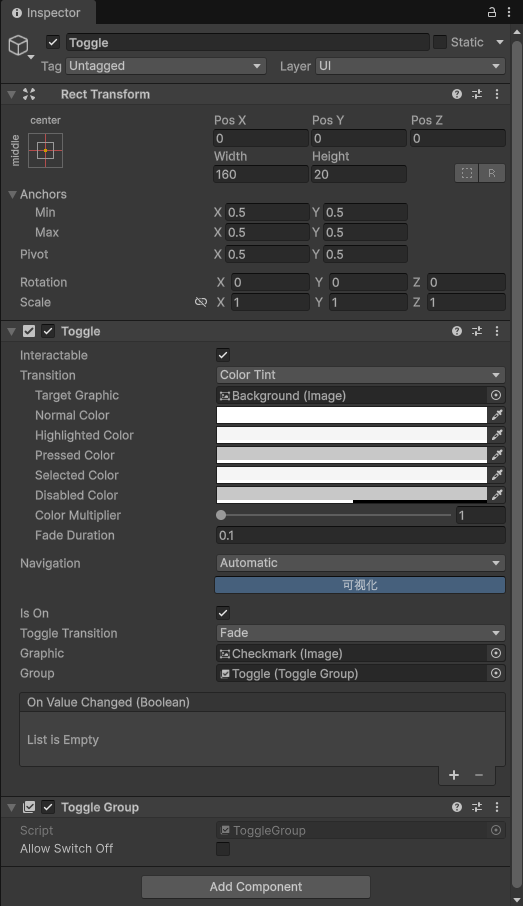Image resolution: width=523 pixels, height=906 pixels.
Task: Open Toggle Group component kebab menu
Action: click(497, 807)
